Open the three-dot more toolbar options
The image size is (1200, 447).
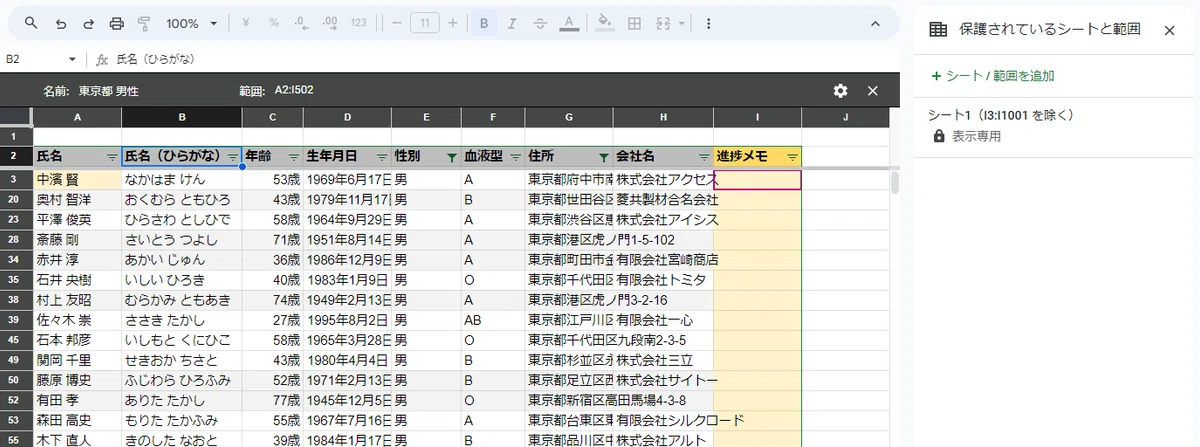pos(709,23)
